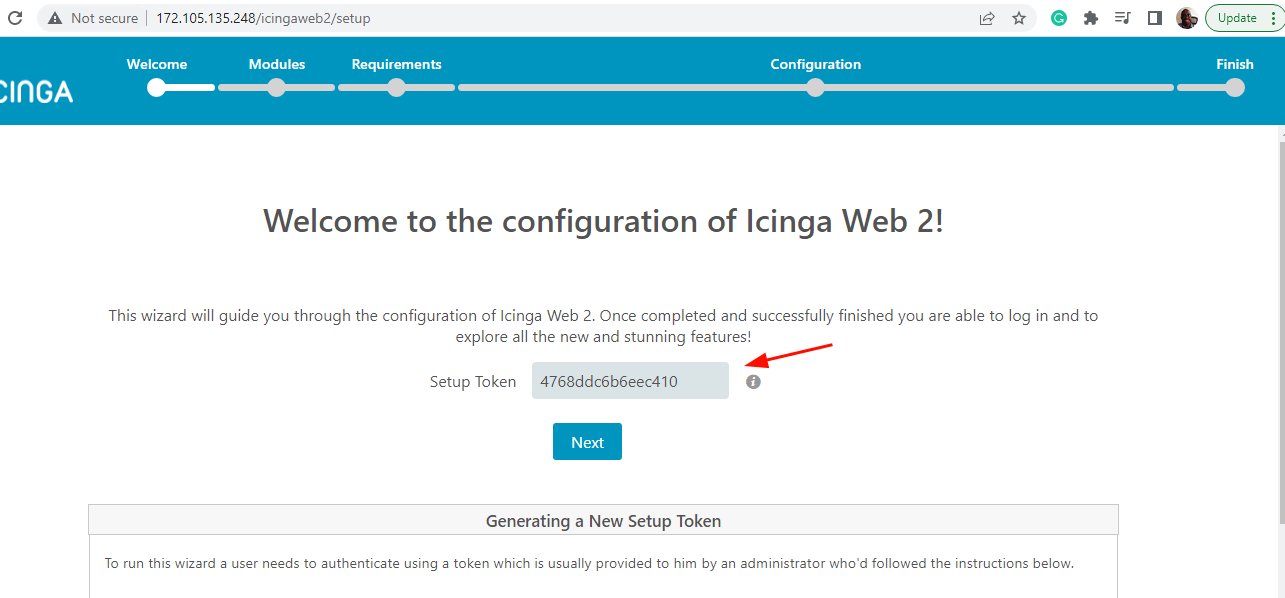Click the Setup Token input field
The image size is (1285, 598).
tap(630, 381)
